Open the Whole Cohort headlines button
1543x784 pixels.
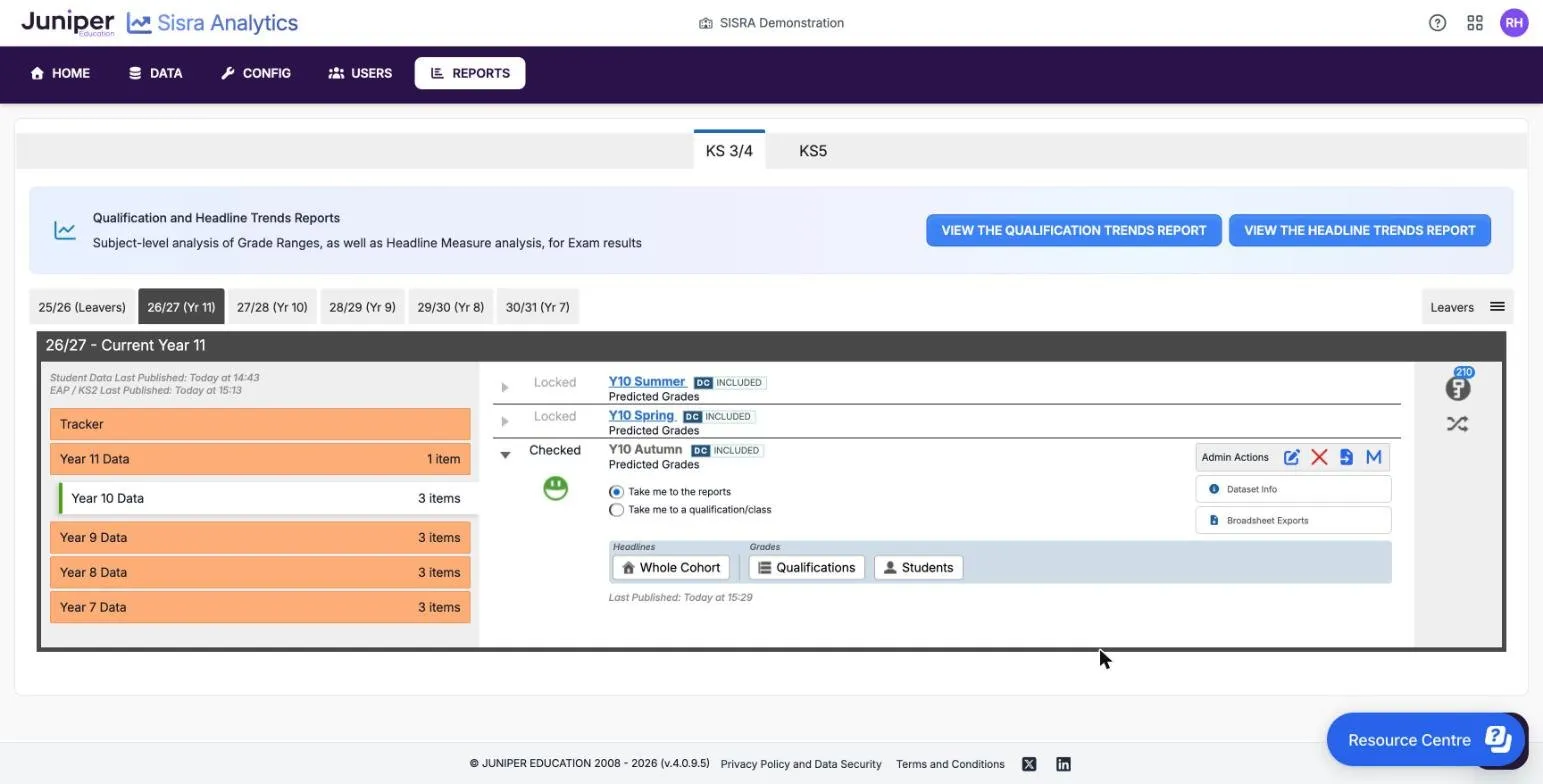670,568
